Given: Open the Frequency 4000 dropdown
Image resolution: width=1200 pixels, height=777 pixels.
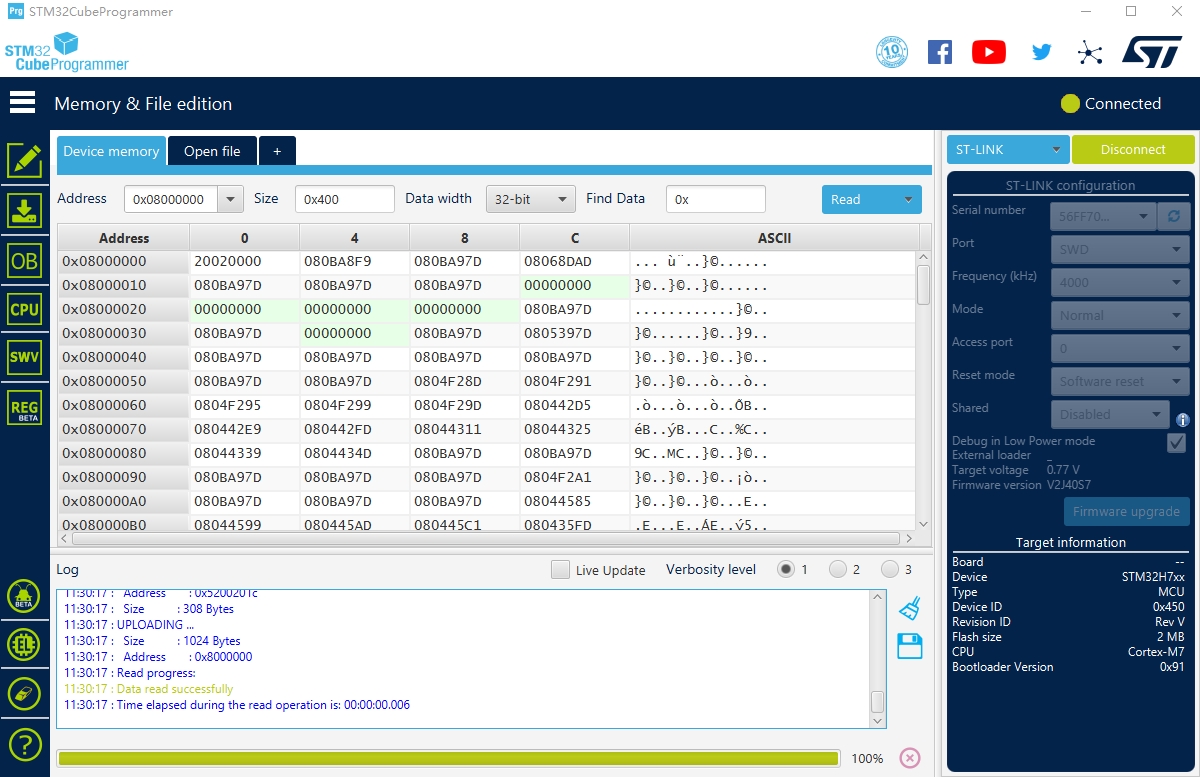Looking at the screenshot, I should tap(1119, 282).
